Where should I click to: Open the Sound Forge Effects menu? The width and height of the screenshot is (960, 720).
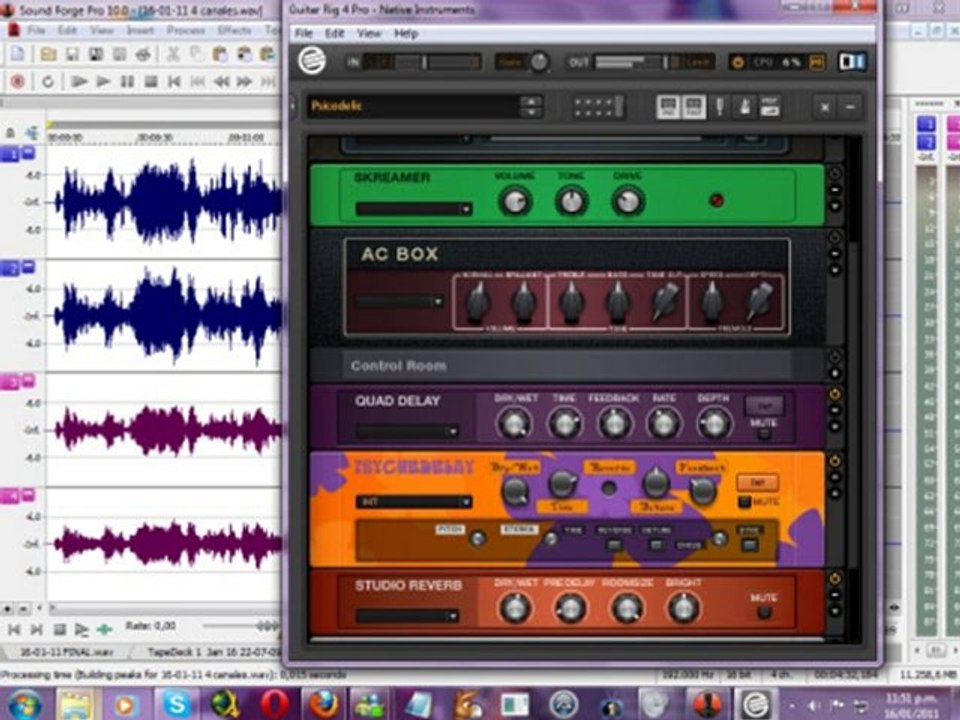coord(234,30)
